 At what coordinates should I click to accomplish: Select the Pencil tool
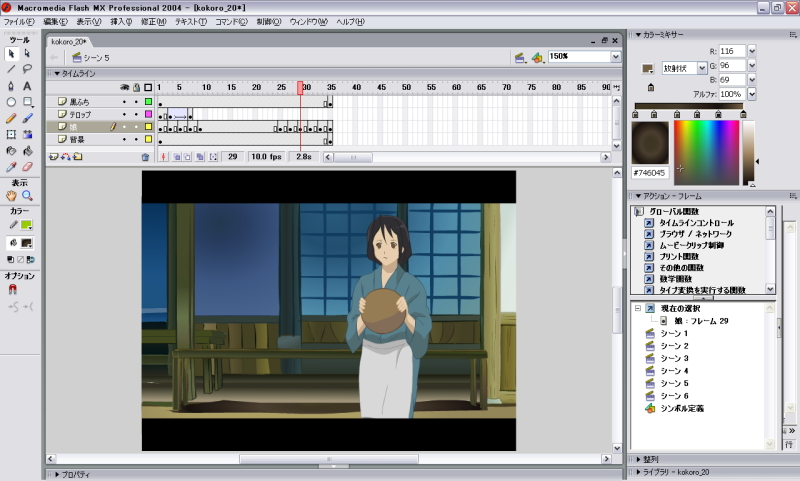coord(11,118)
